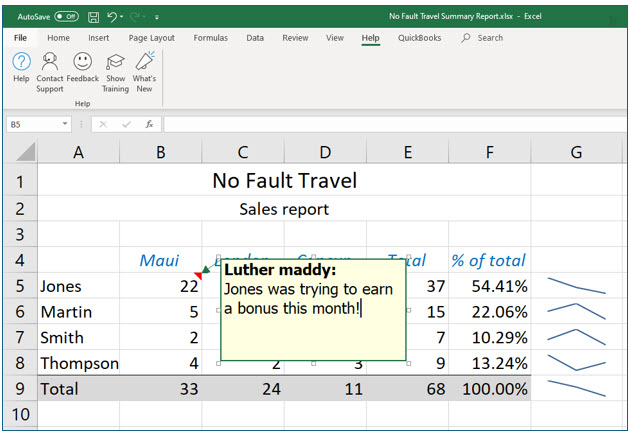The image size is (630, 432).
Task: Select column E header
Action: click(x=407, y=152)
